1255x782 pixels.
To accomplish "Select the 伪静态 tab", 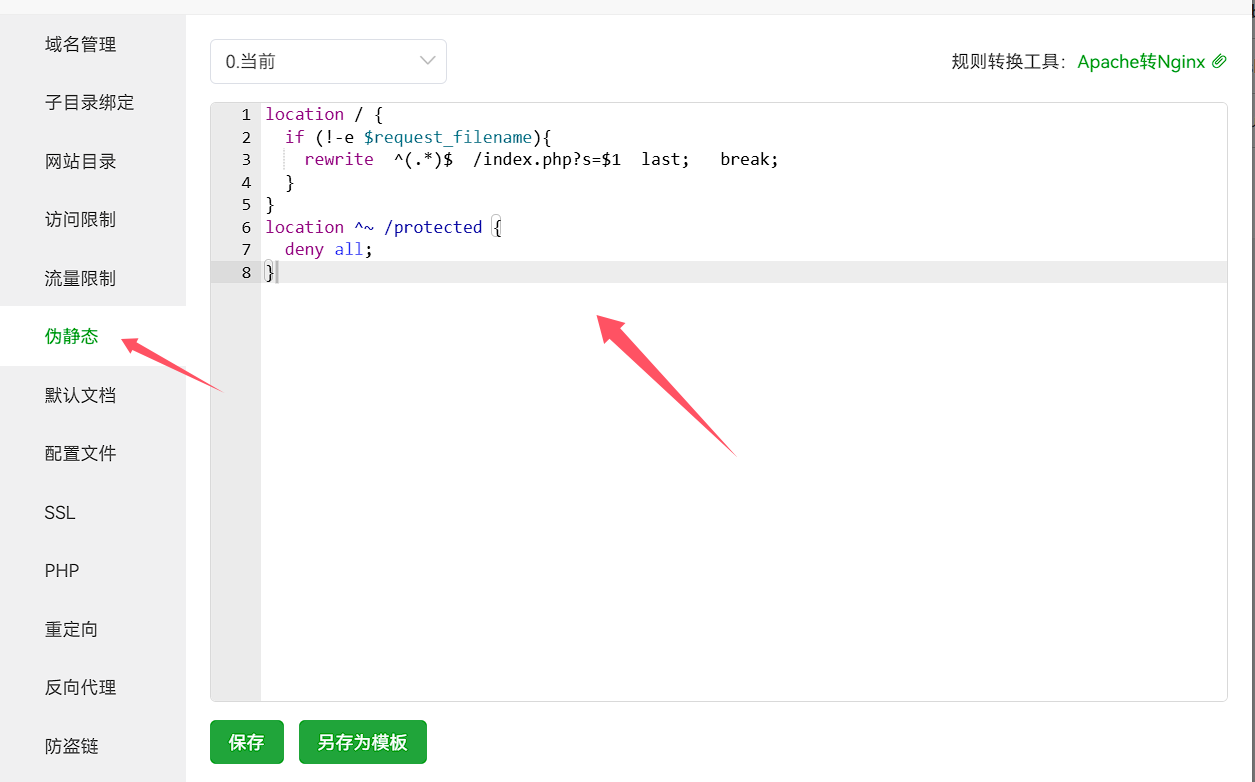I will pyautogui.click(x=72, y=336).
